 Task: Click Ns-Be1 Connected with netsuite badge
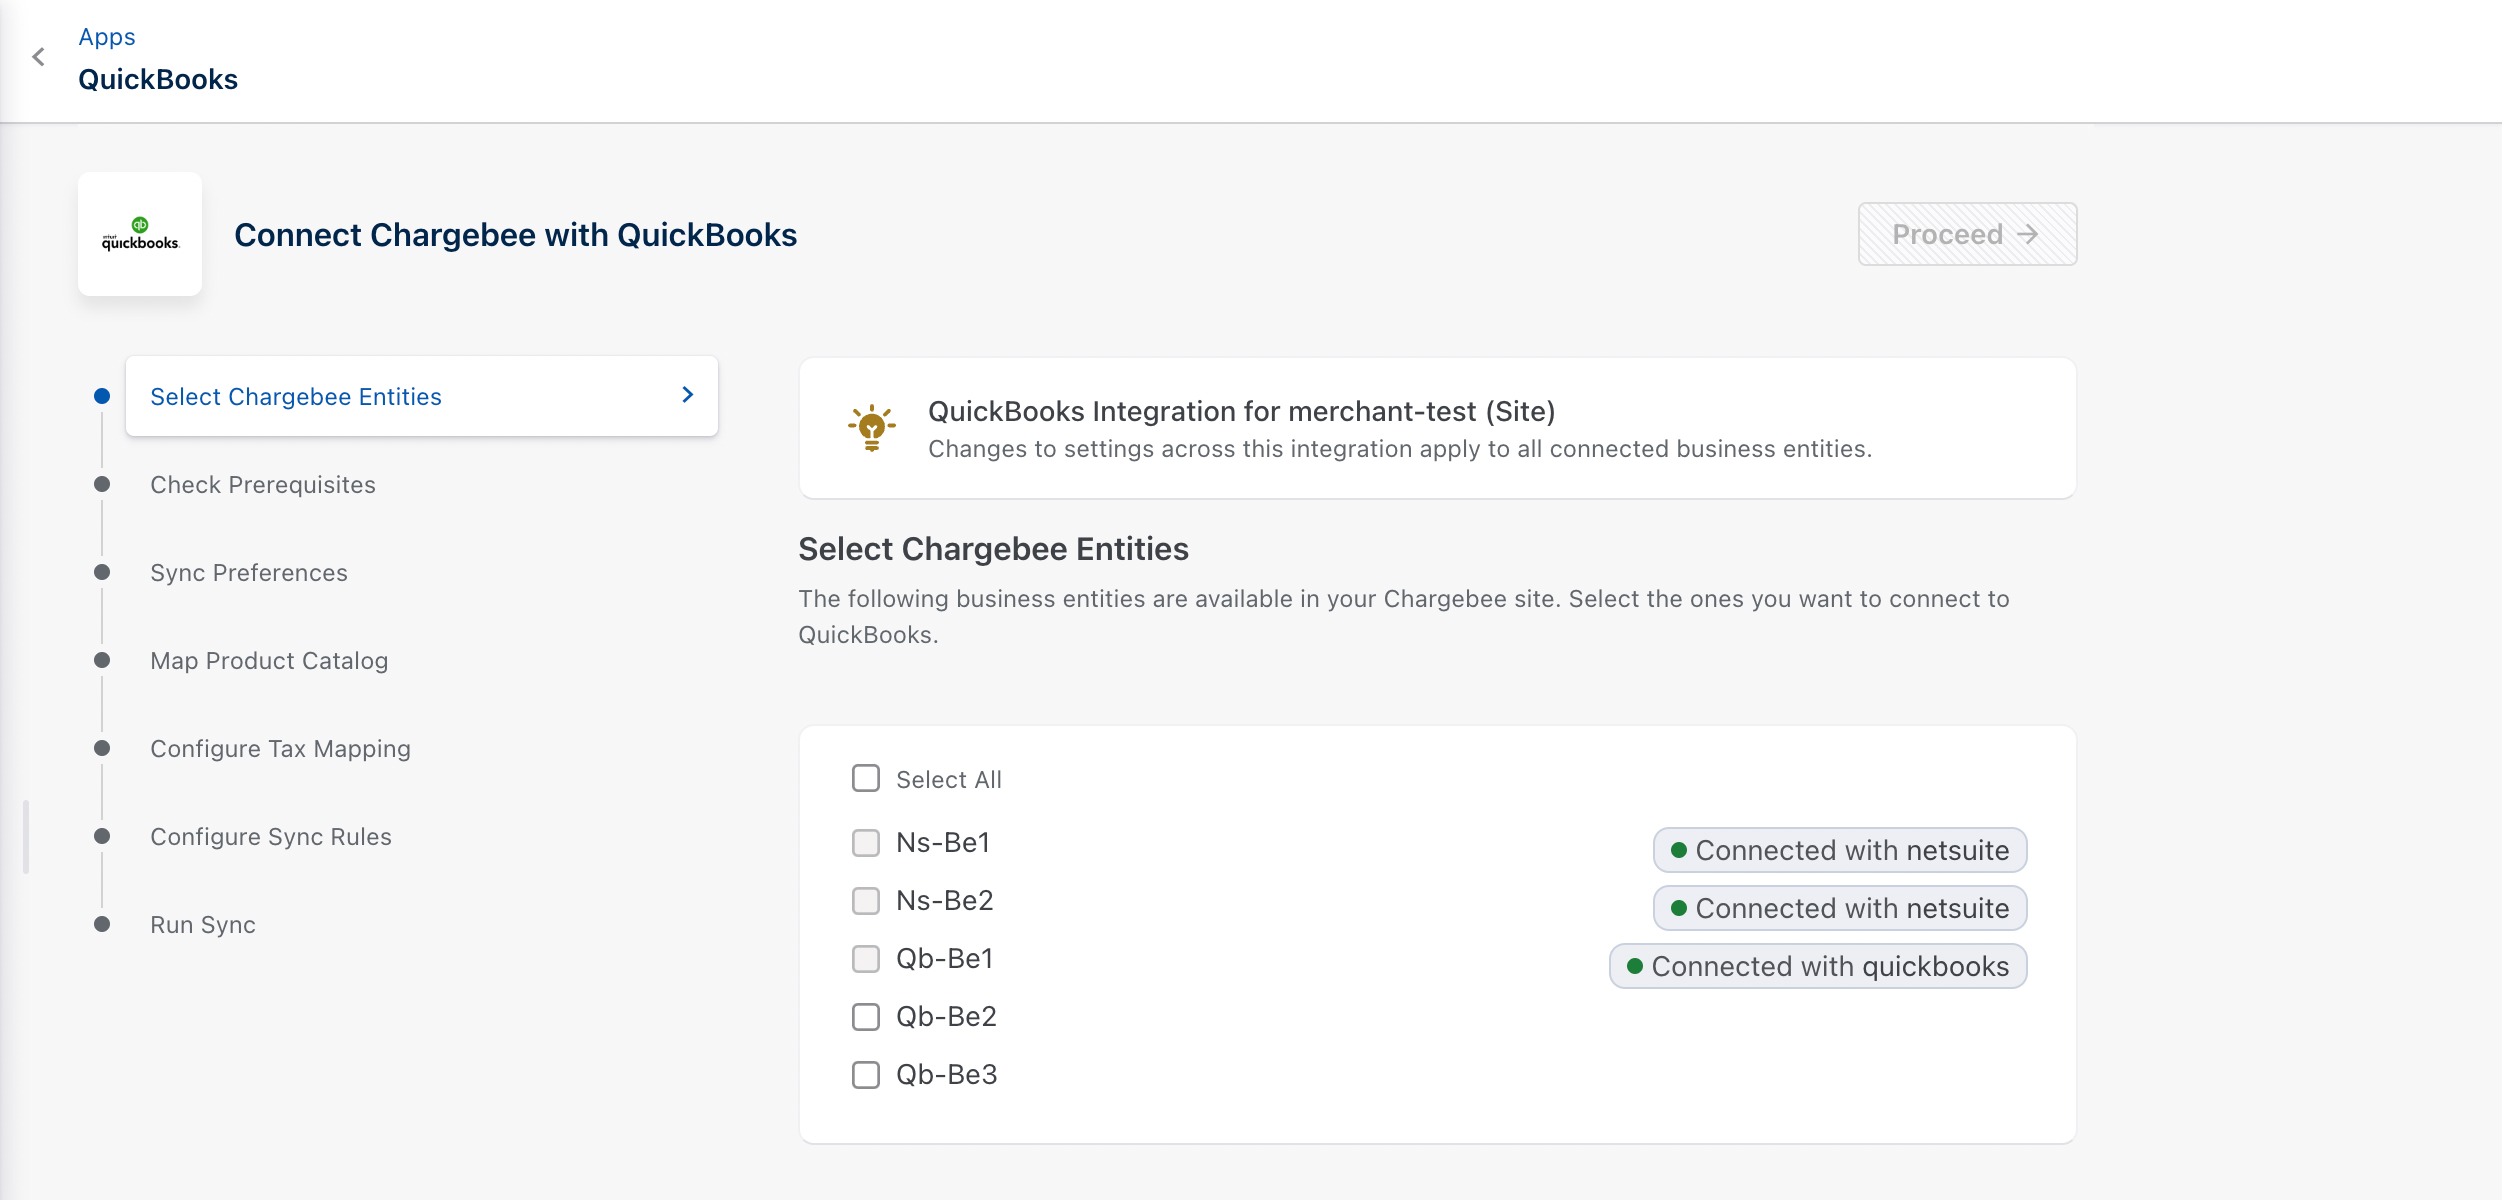pyautogui.click(x=1839, y=850)
